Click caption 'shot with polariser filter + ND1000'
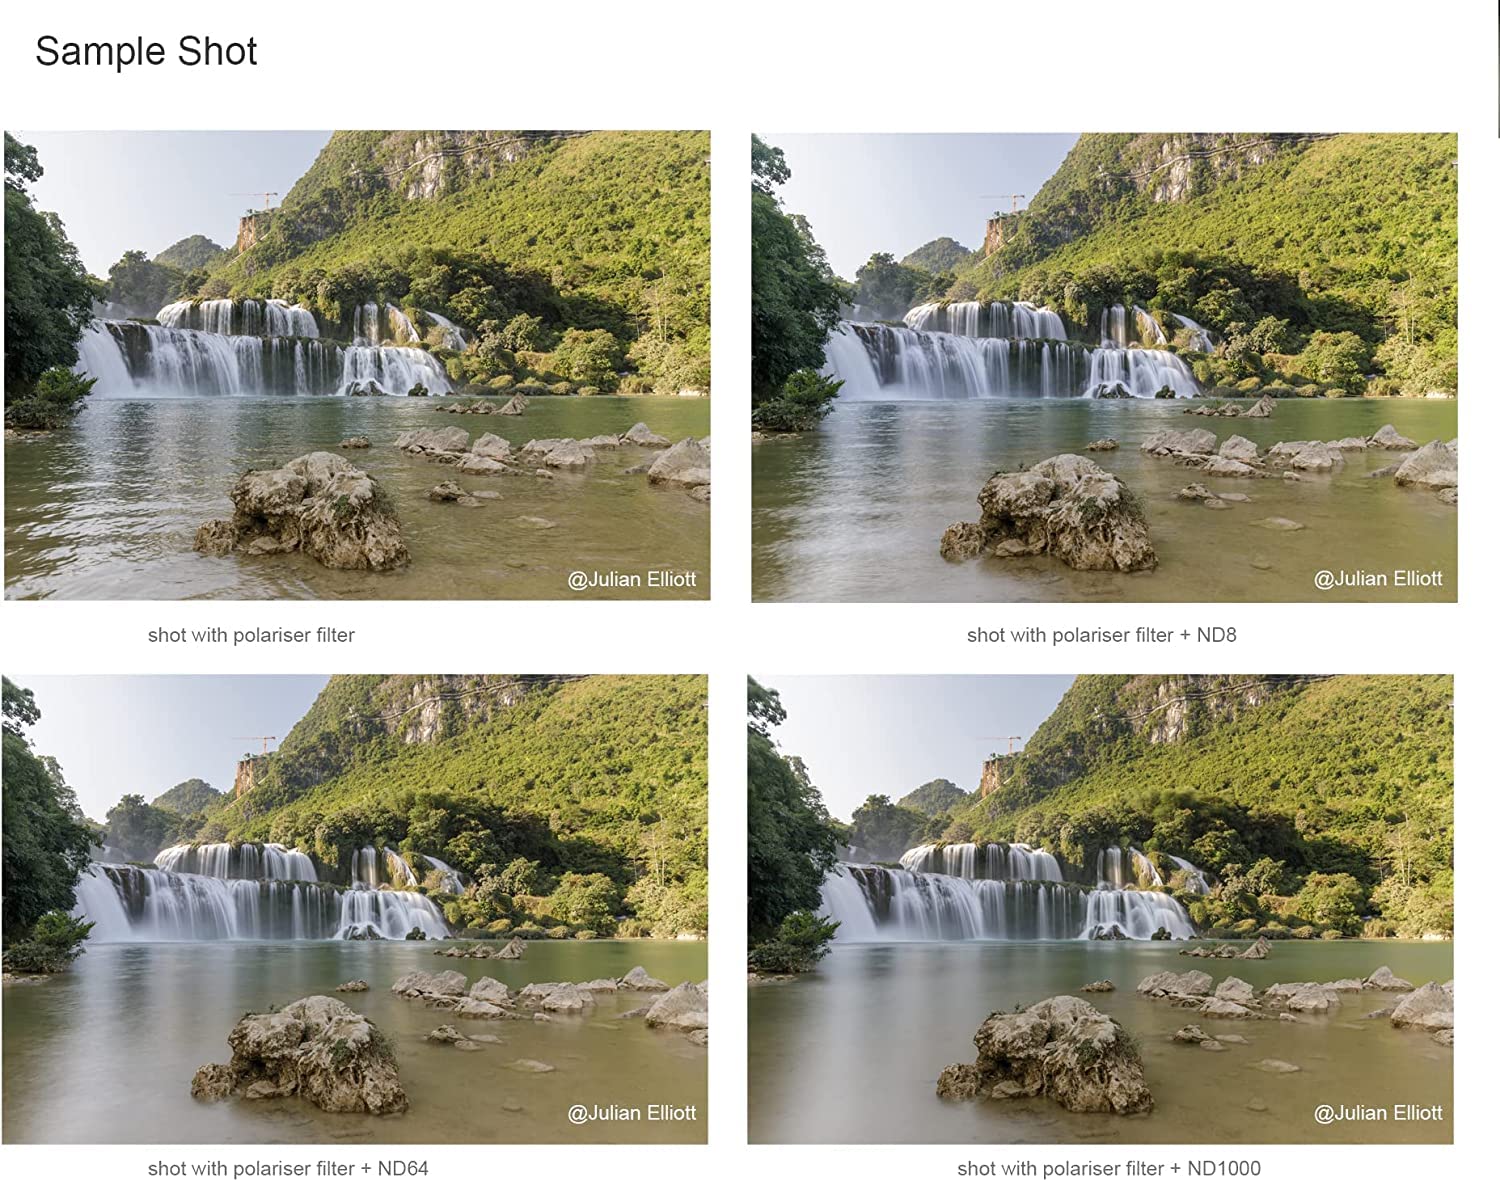The height and width of the screenshot is (1181, 1500). point(1108,1168)
